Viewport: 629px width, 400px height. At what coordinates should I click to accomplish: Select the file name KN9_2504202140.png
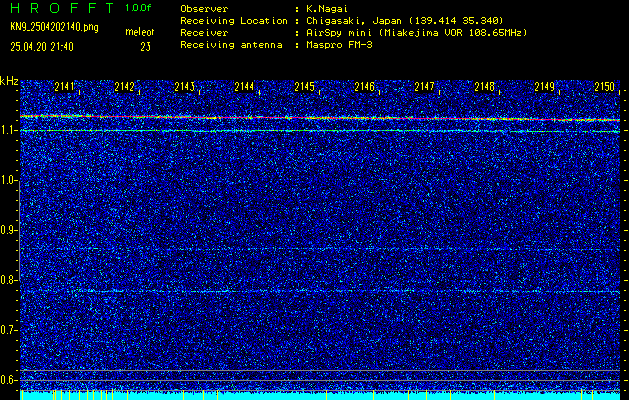[x=55, y=27]
